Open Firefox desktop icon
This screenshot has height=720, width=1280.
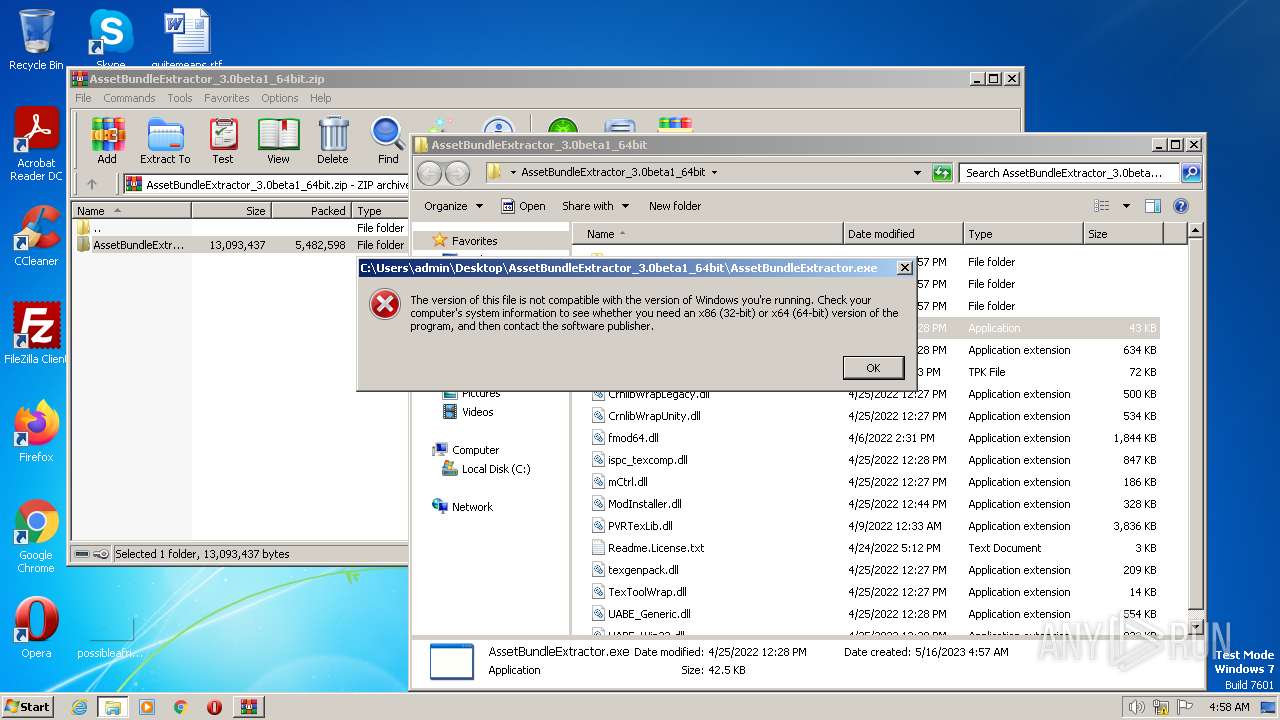[x=36, y=432]
